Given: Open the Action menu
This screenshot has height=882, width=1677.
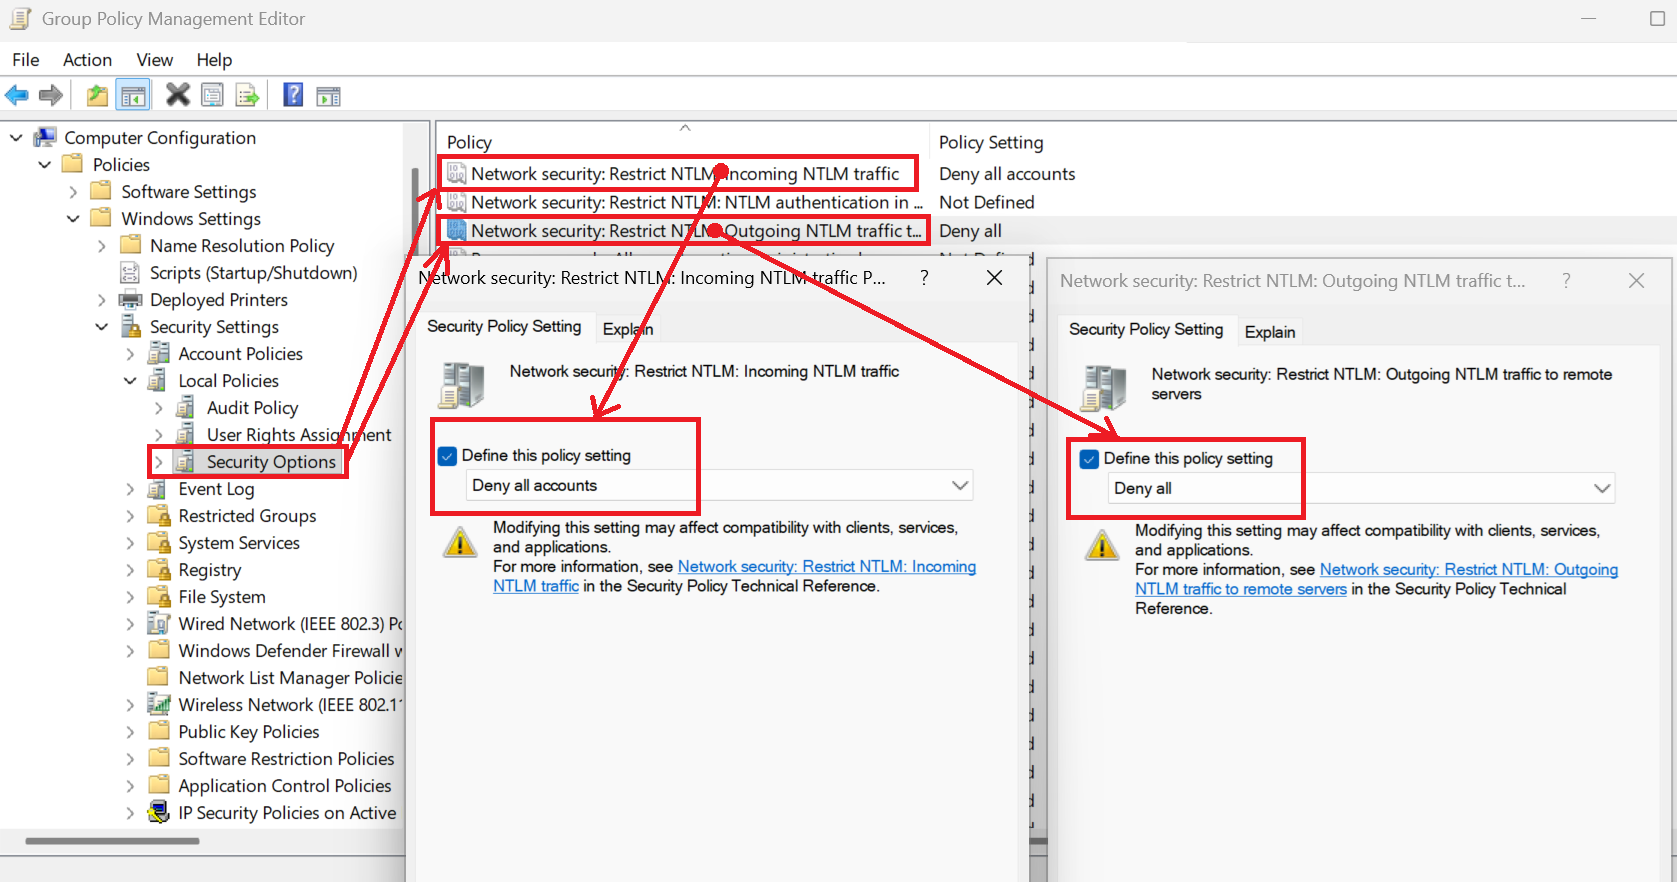Looking at the screenshot, I should click(x=87, y=60).
